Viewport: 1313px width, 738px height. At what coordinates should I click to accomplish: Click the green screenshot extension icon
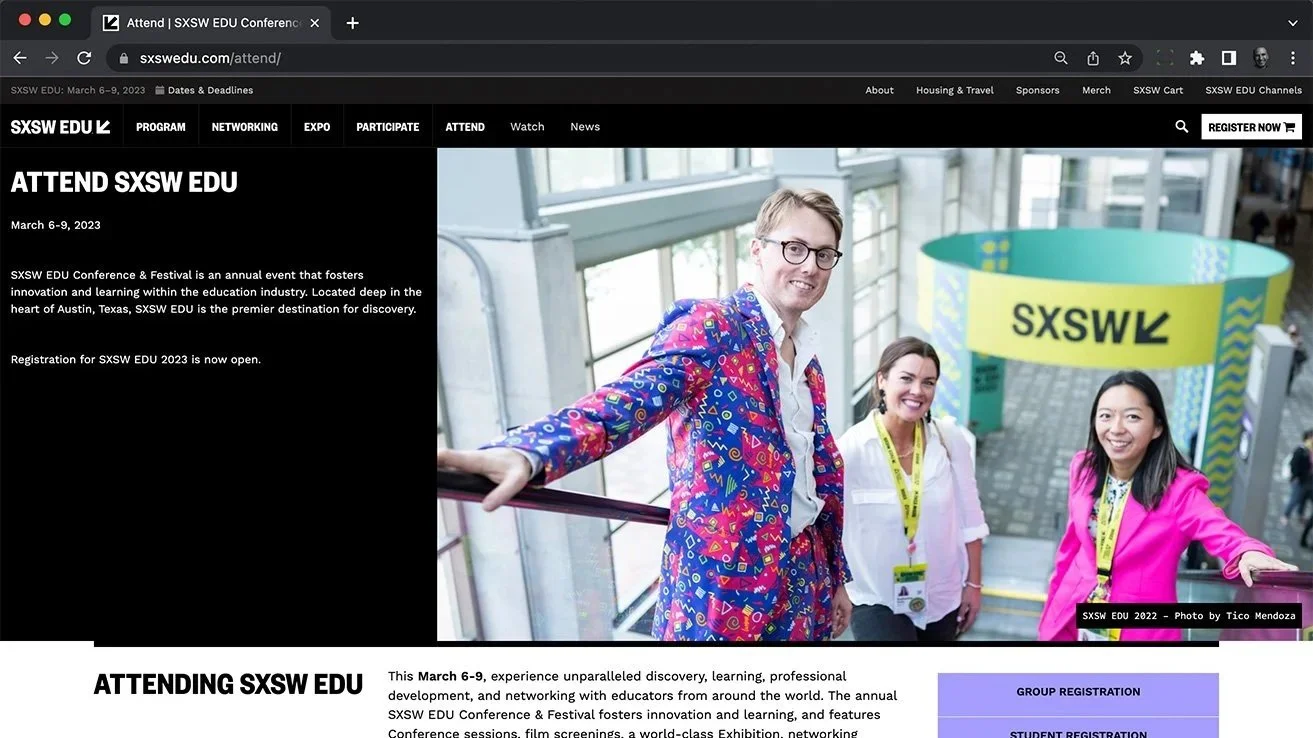pyautogui.click(x=1165, y=58)
